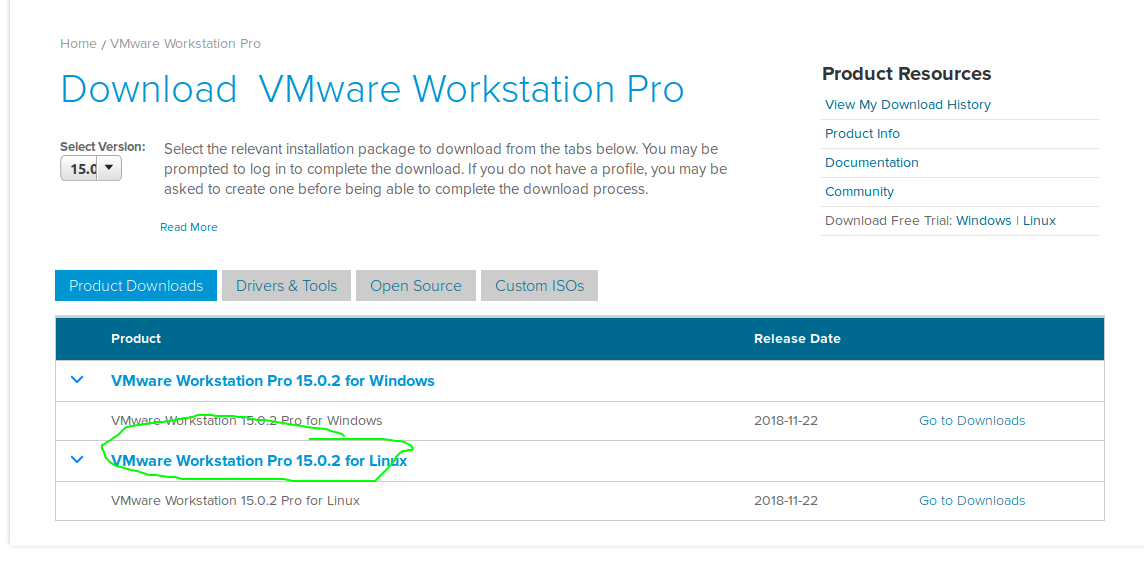
Task: Open the Custom ISOs tab
Action: (x=539, y=285)
